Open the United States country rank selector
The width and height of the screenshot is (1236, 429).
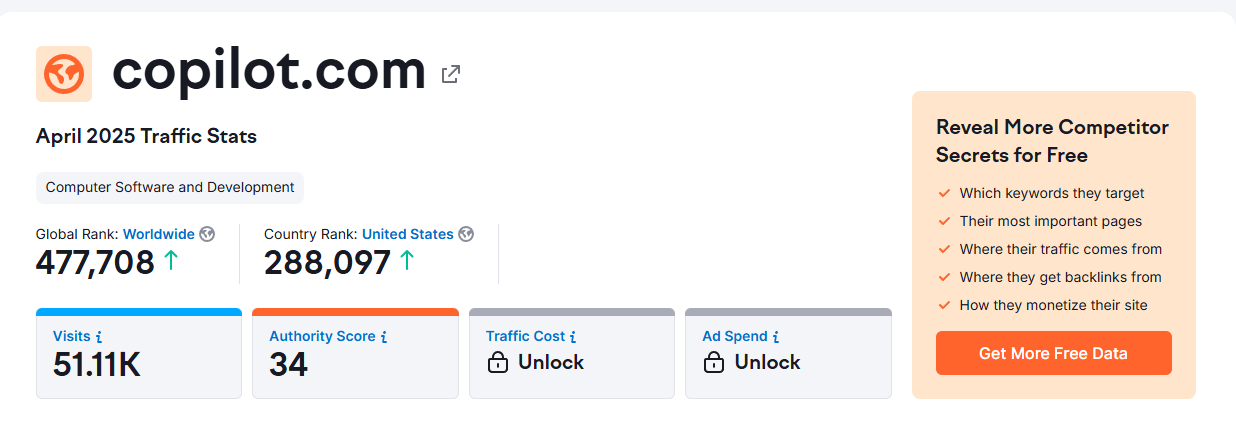(408, 234)
